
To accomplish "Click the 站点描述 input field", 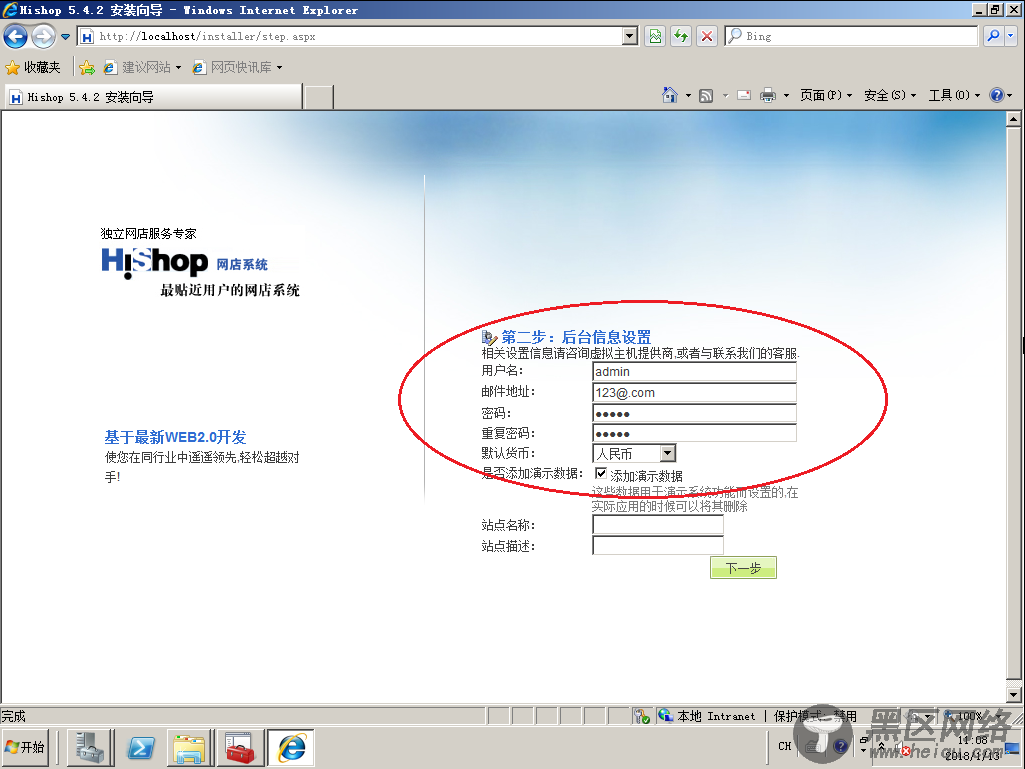I will tap(658, 545).
